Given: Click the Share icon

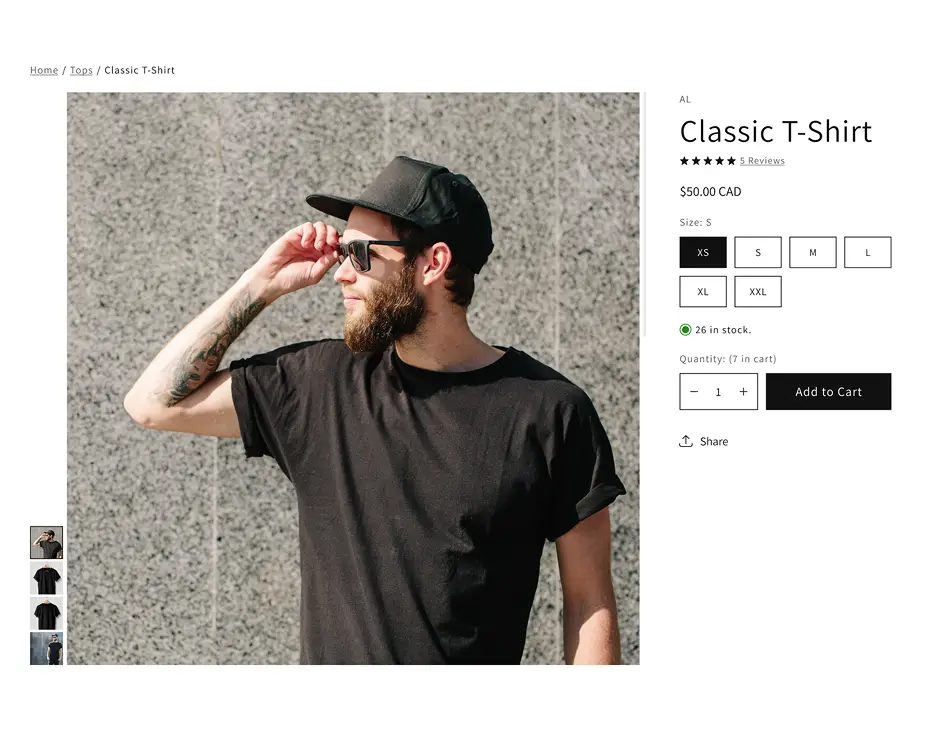Looking at the screenshot, I should [x=686, y=441].
